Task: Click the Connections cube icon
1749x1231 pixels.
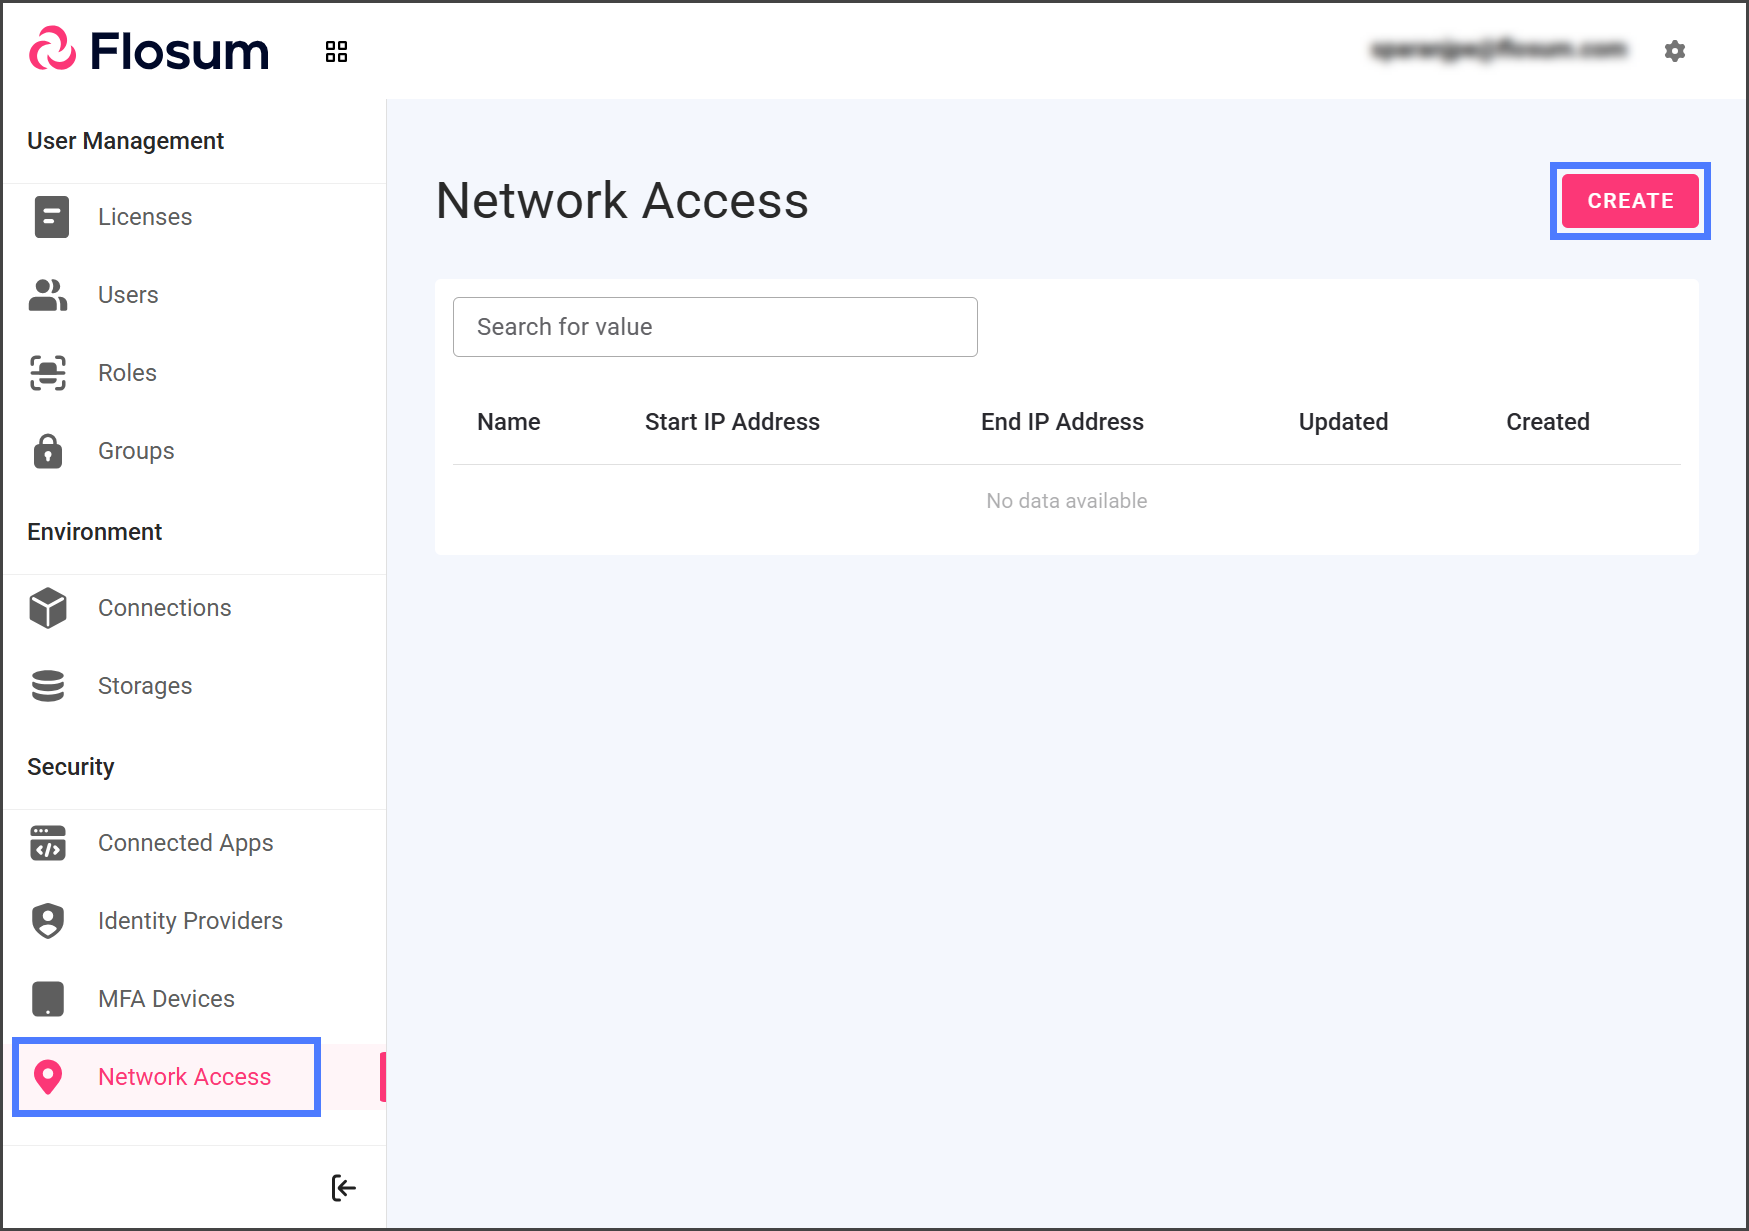Action: 48,608
